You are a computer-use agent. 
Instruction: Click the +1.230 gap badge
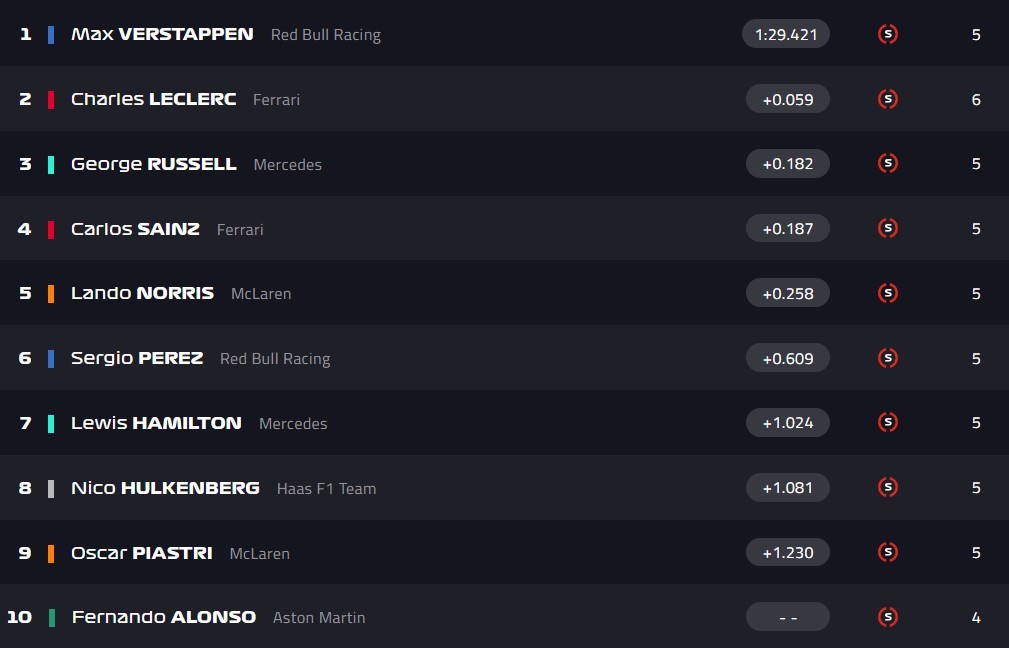[788, 552]
